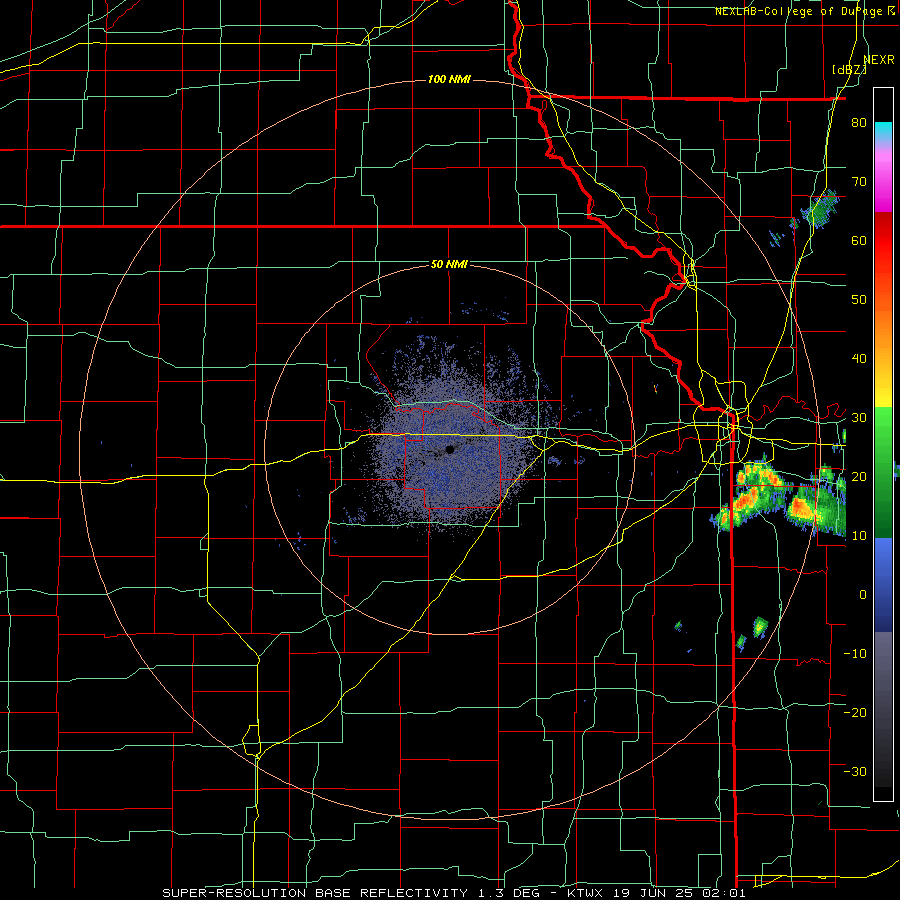Click the 50 dBZ scale value
Image resolution: width=900 pixels, height=900 pixels.
[x=859, y=300]
